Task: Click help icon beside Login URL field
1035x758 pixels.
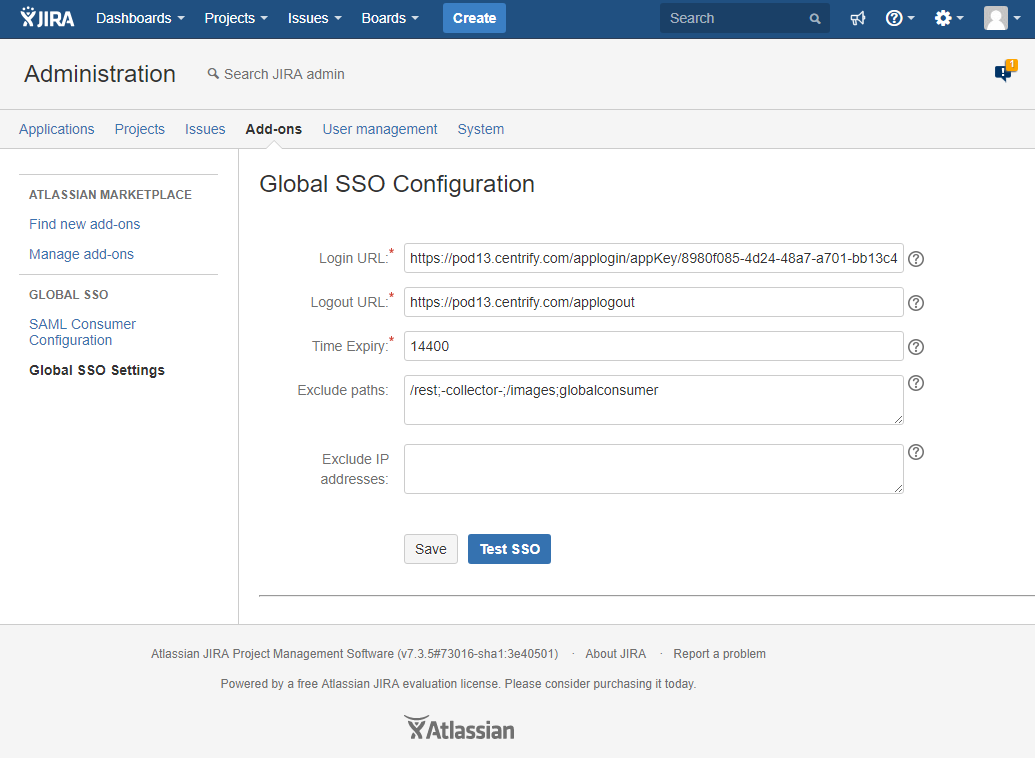Action: pos(915,259)
